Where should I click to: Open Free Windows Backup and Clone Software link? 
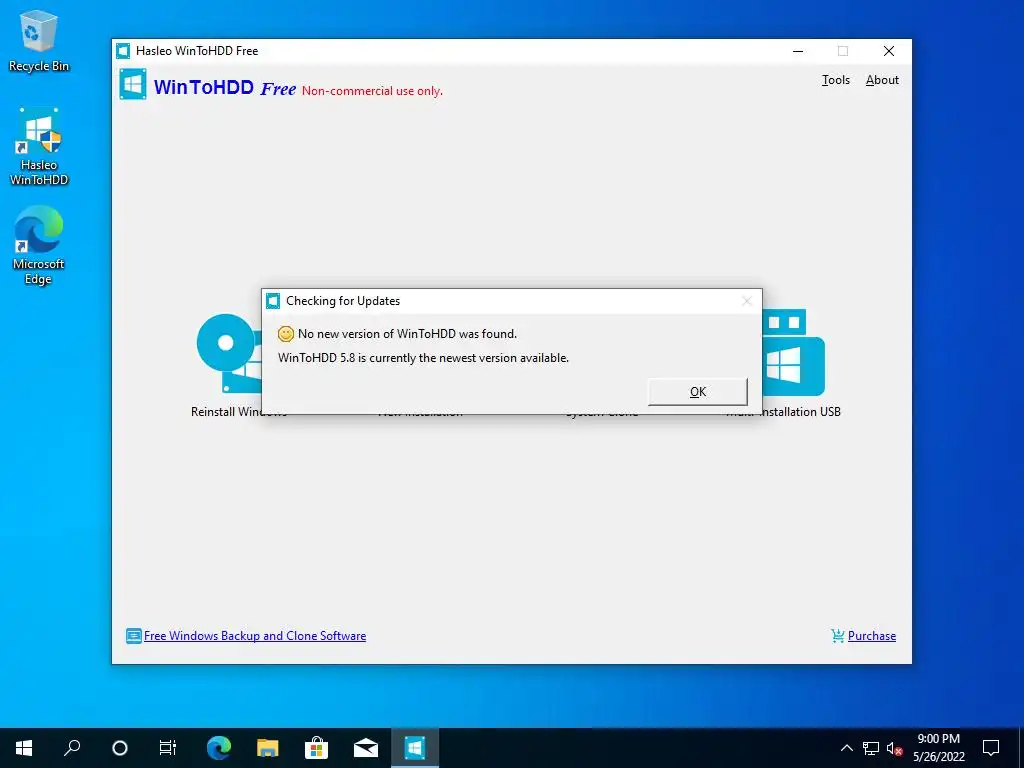click(255, 635)
